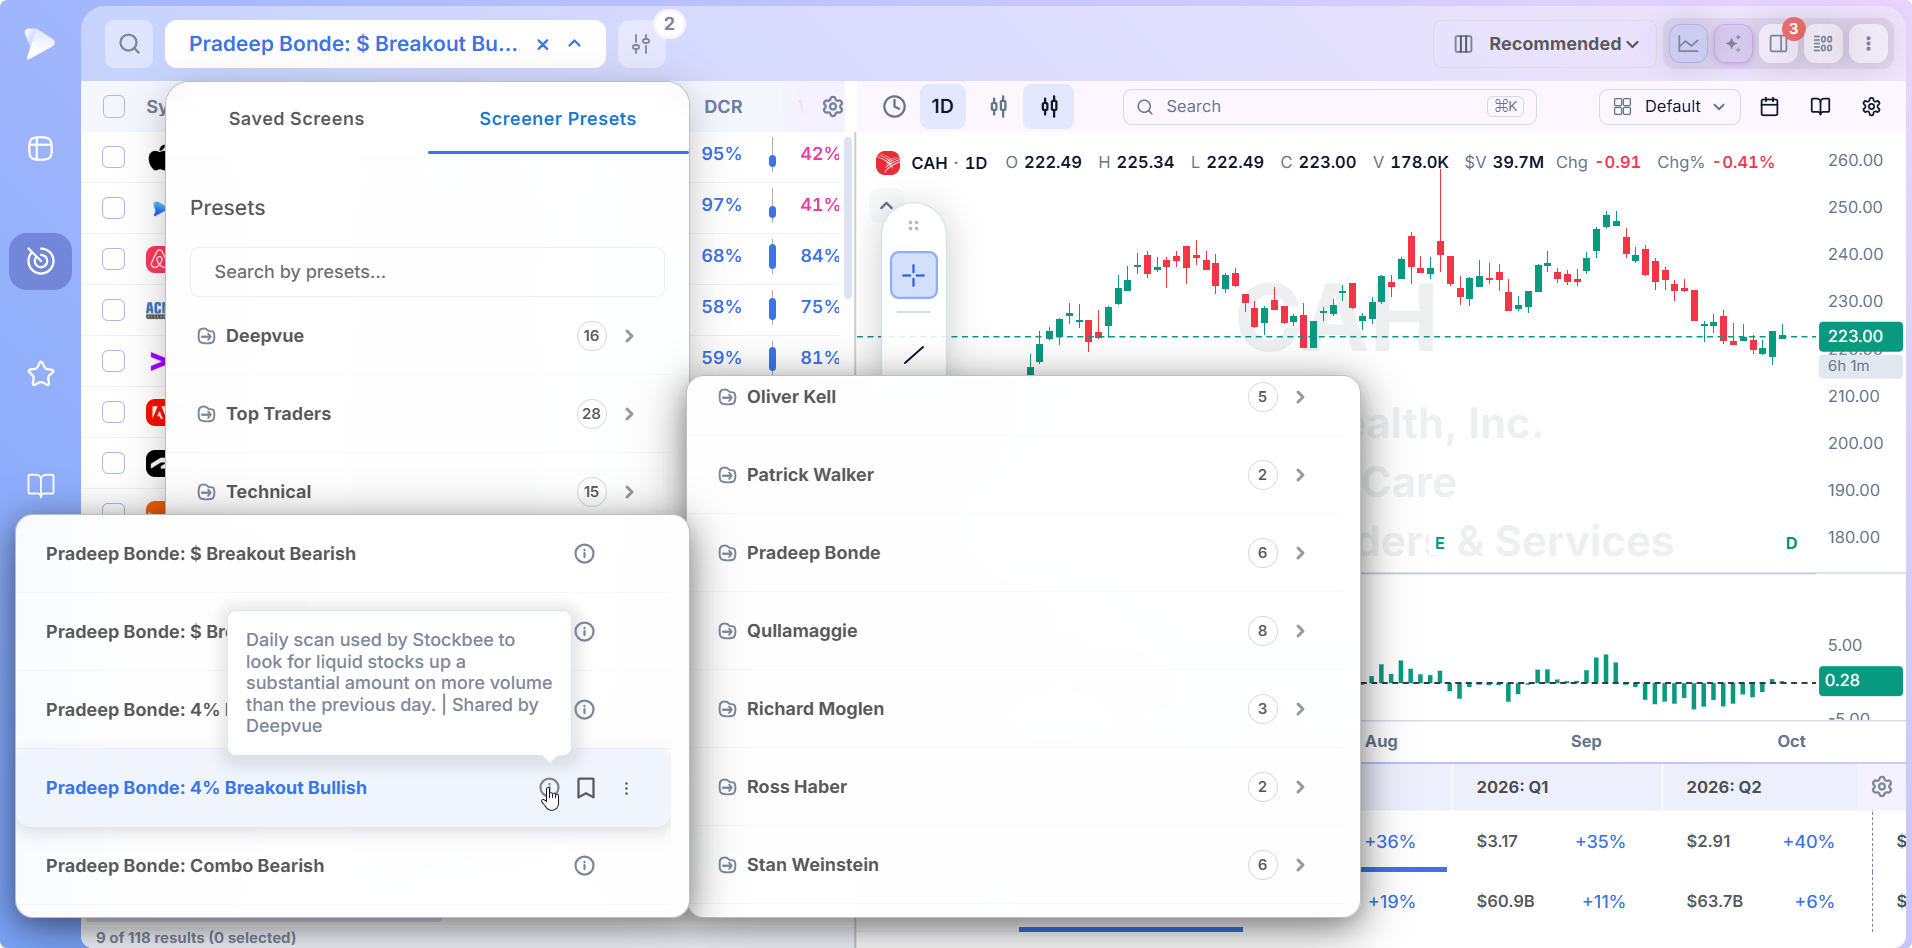Click the 223.00 current price label
Screen dimensions: 1912x948
pos(1860,337)
